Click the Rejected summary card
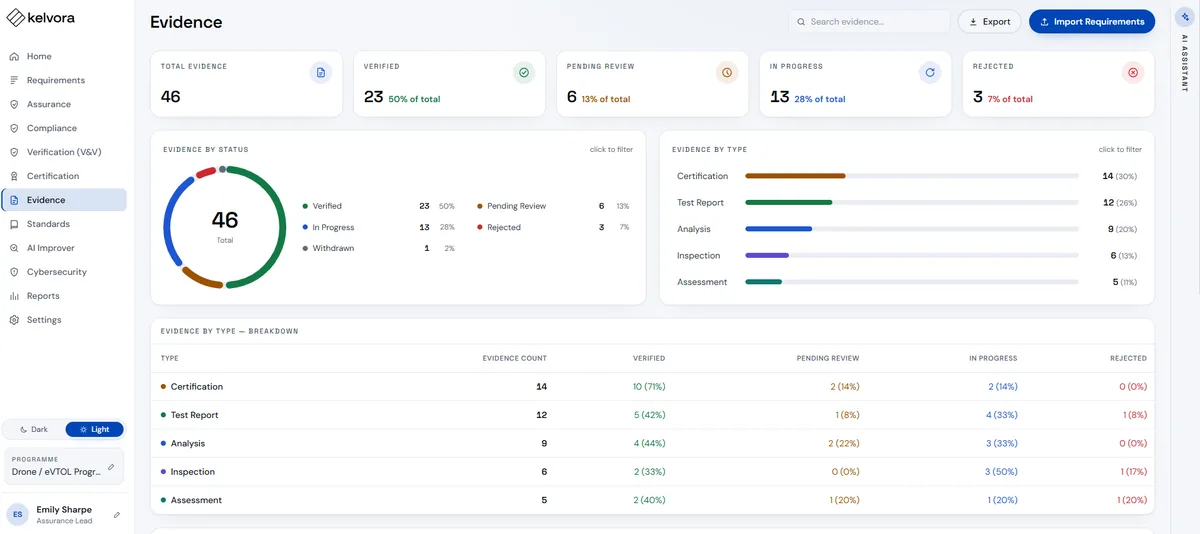Image resolution: width=1200 pixels, height=534 pixels. [1058, 84]
